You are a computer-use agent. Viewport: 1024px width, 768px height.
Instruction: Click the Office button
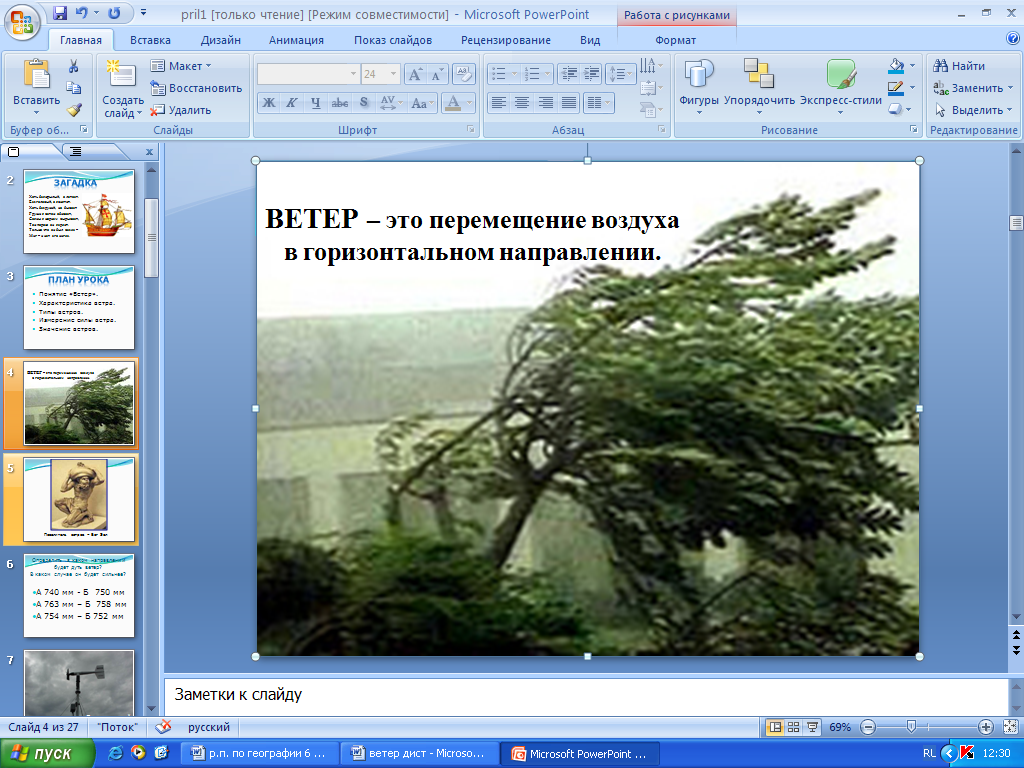tap(22, 23)
